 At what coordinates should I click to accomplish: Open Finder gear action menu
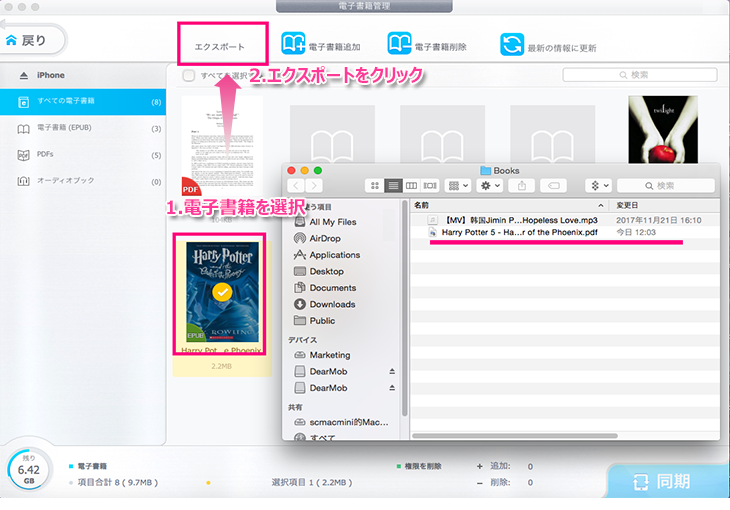coord(490,186)
